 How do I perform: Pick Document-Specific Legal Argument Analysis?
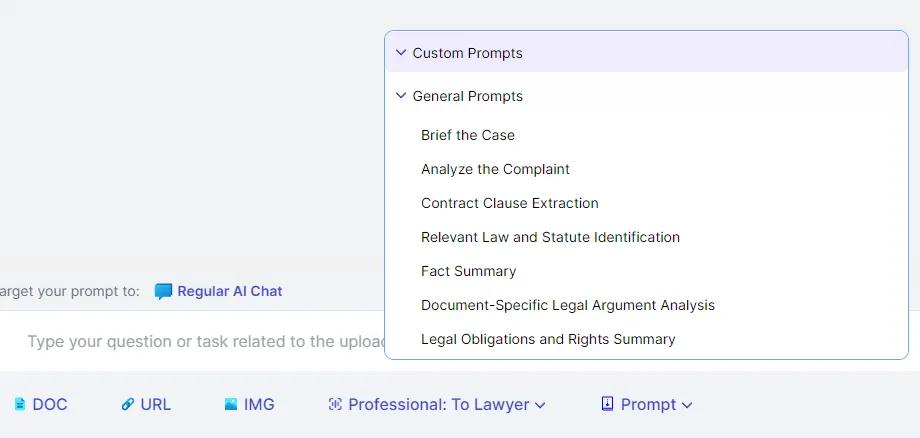point(568,305)
